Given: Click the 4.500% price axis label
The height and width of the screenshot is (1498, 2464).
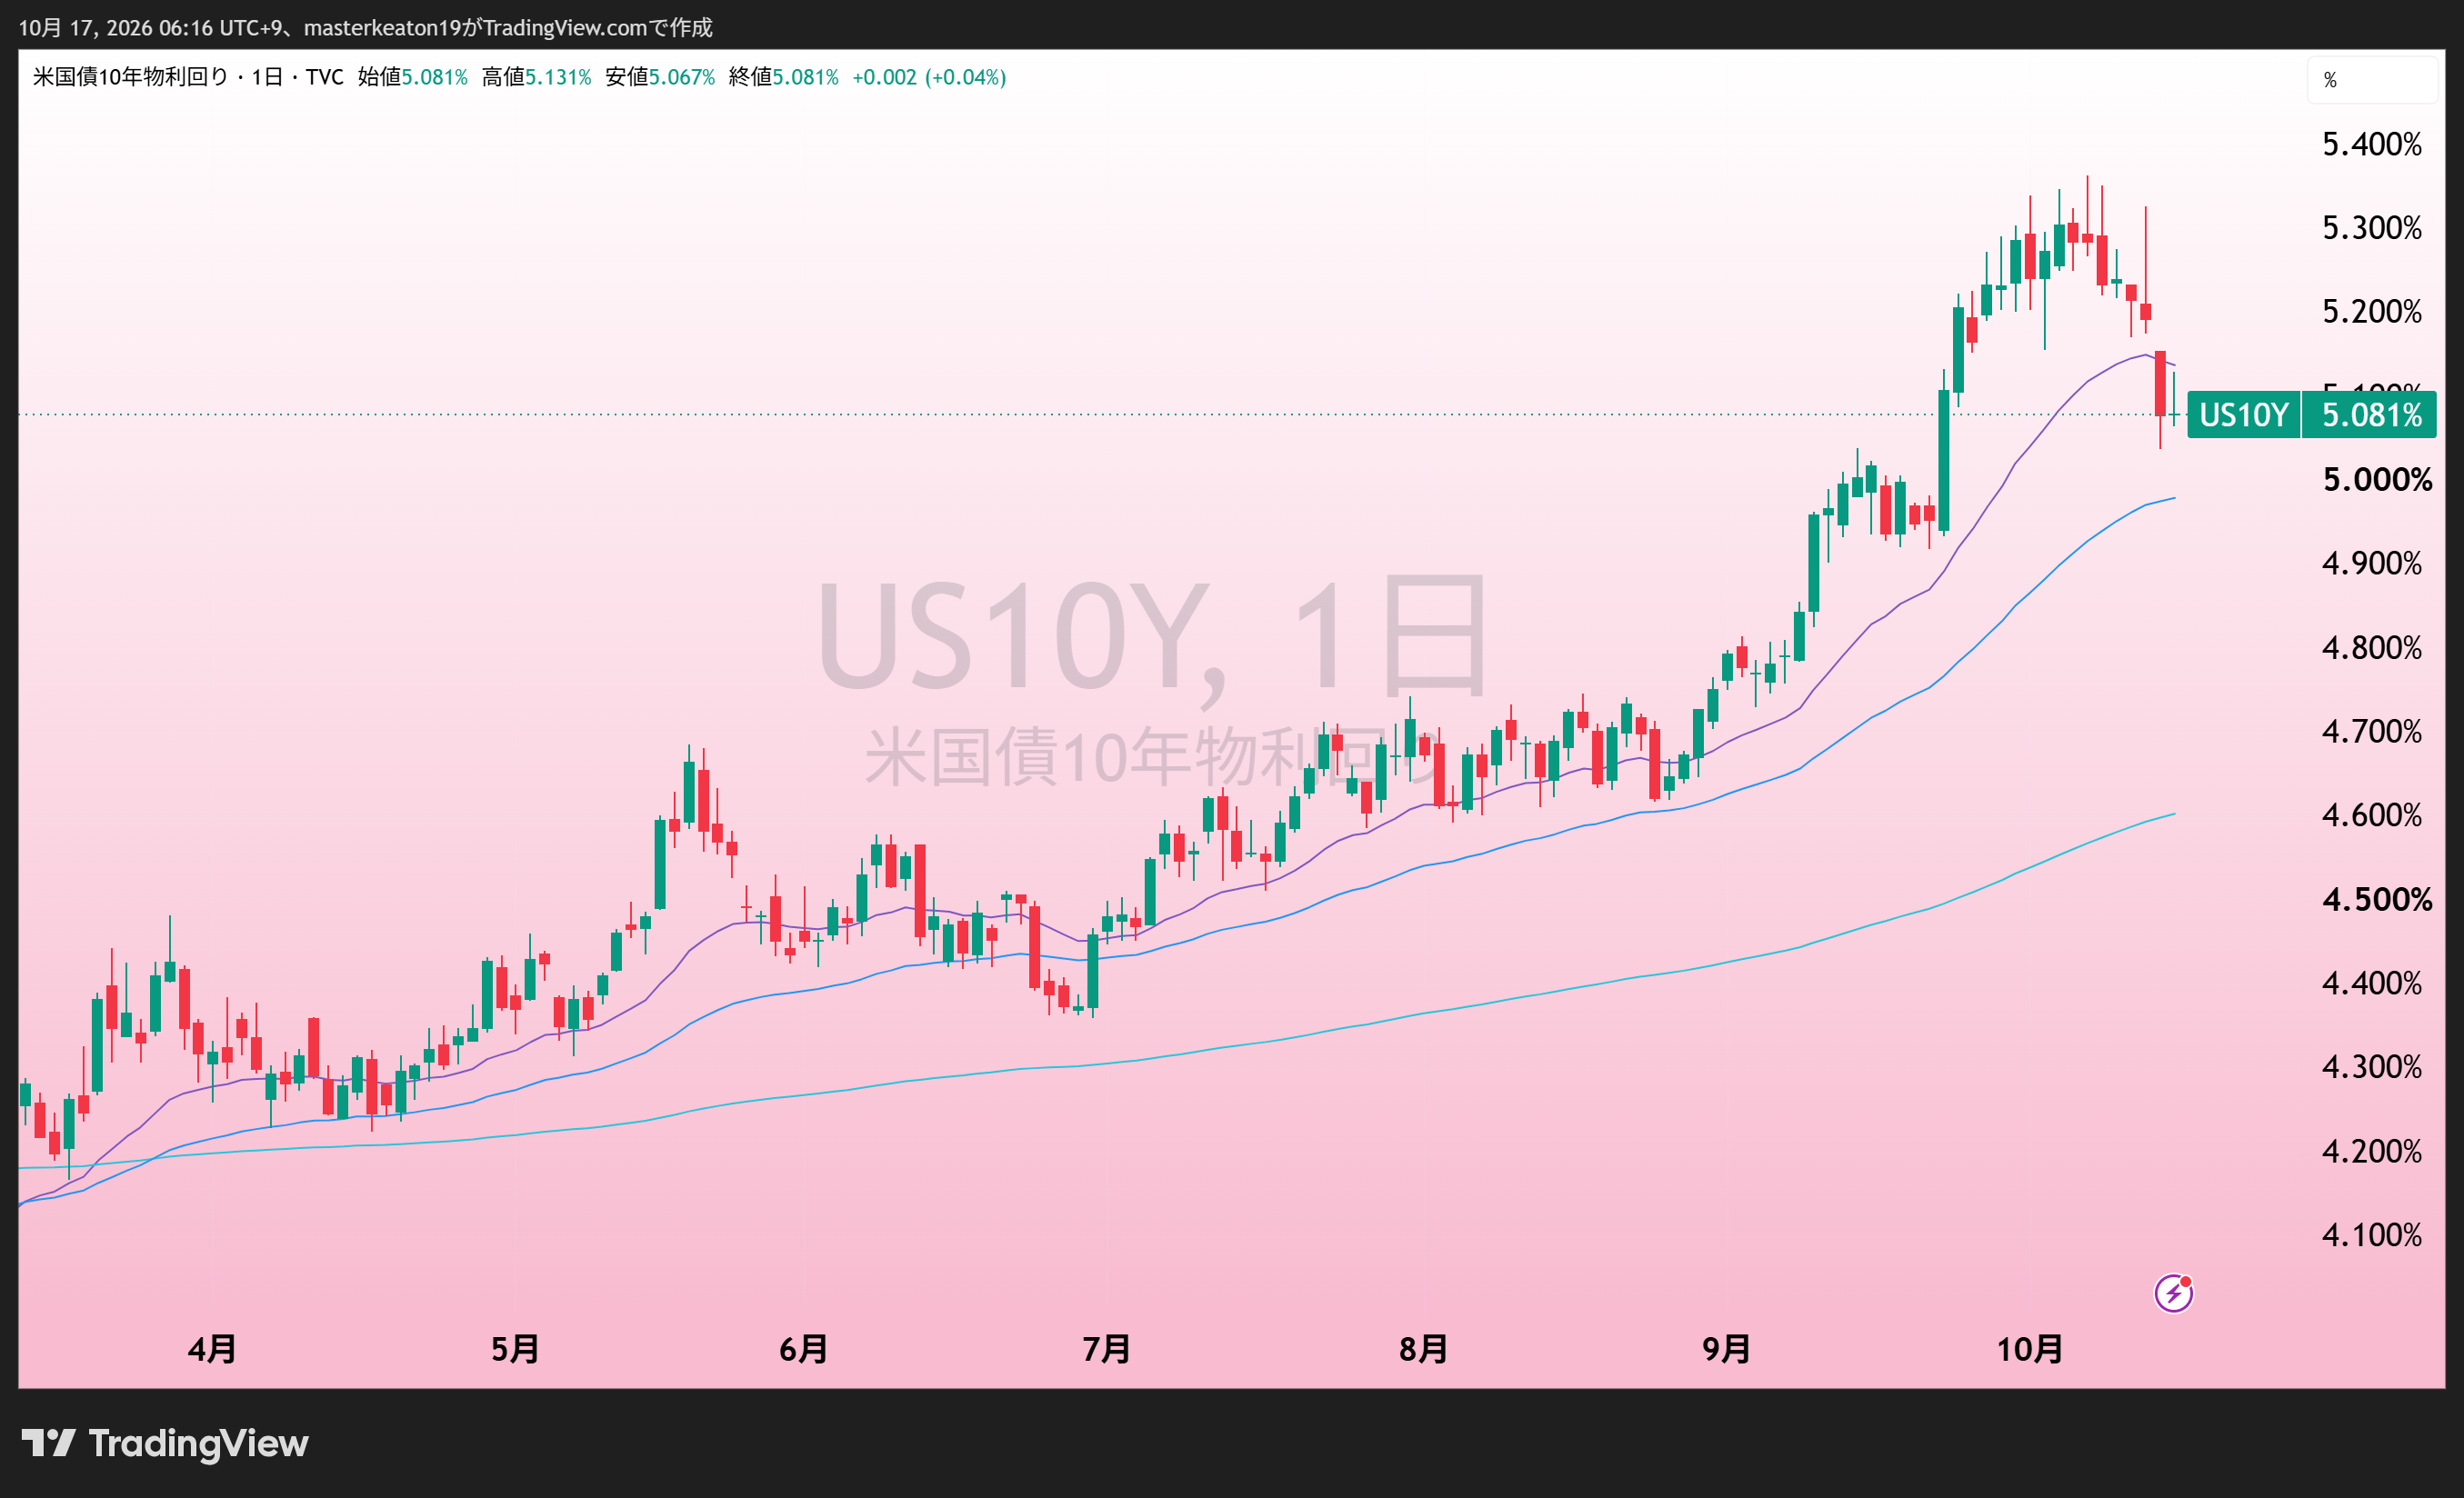Looking at the screenshot, I should pos(2376,899).
